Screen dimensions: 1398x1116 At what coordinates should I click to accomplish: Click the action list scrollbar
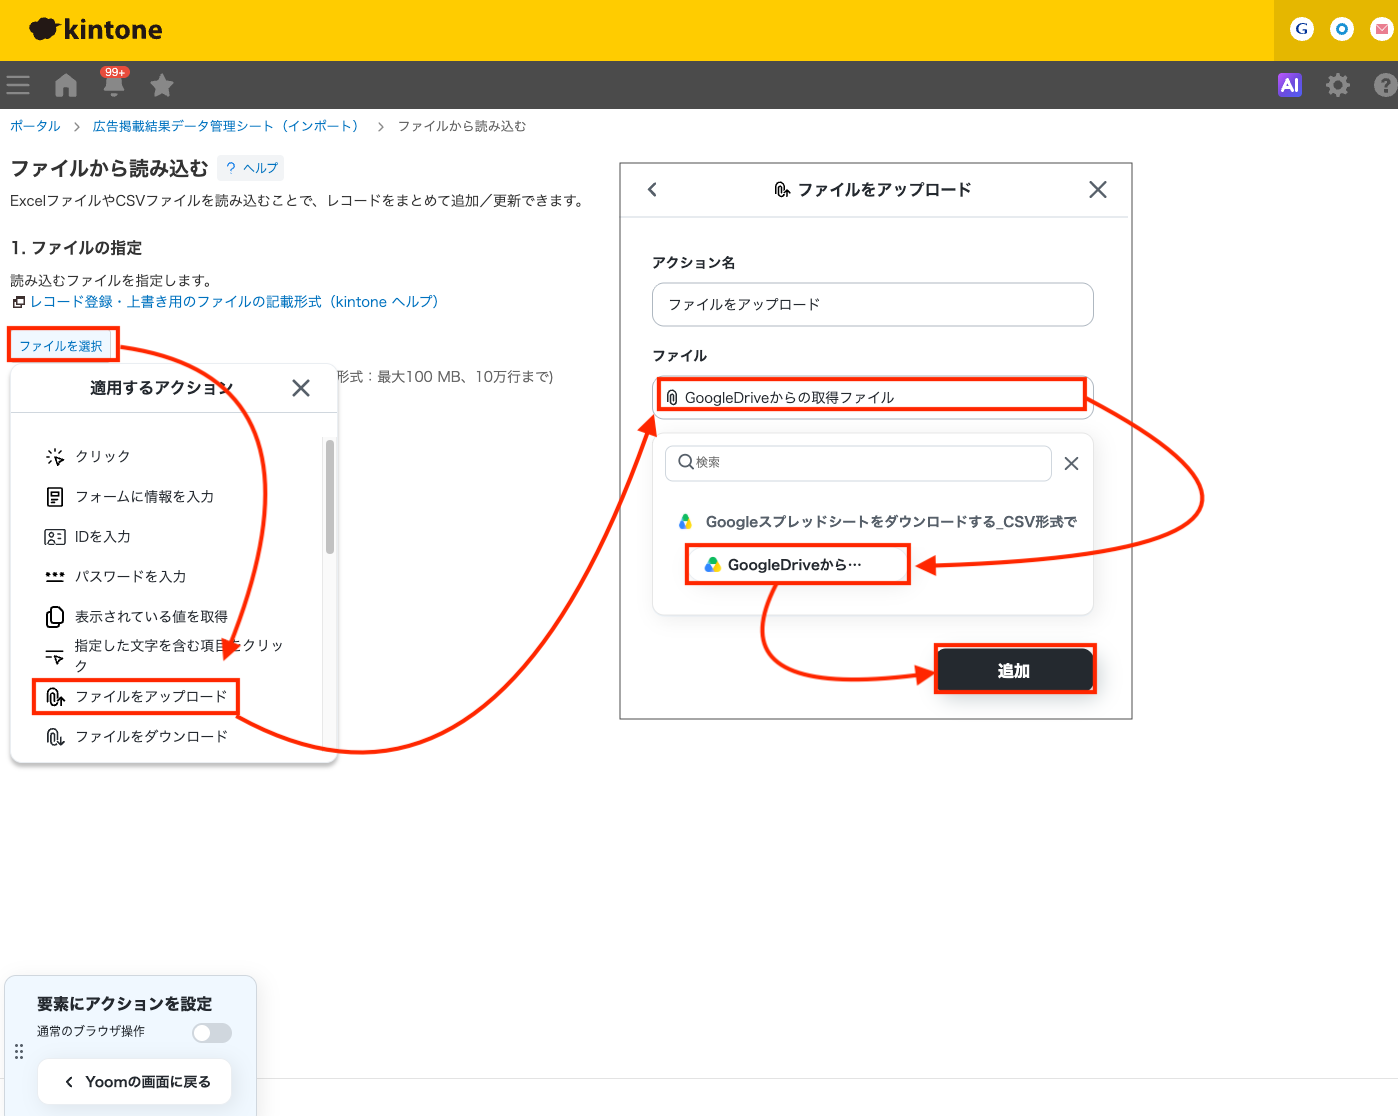(x=329, y=497)
